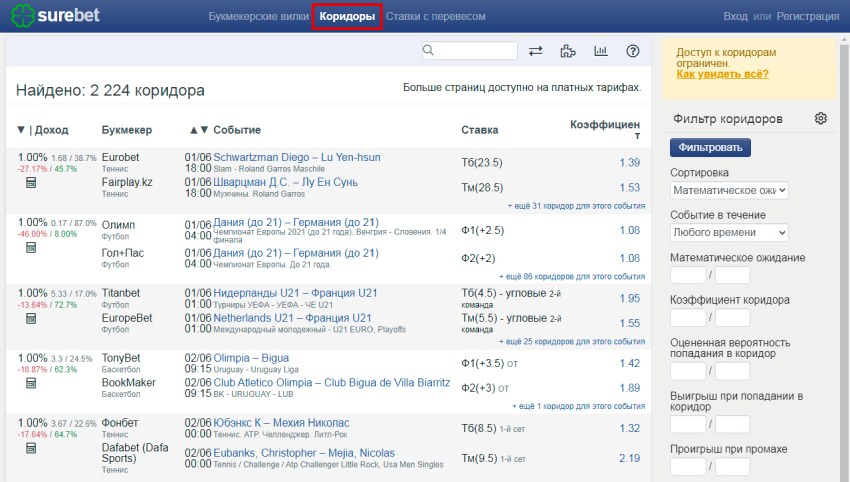Open Юбэнкс К – Мехия Николас event
Screen dimensions: 850x482
pyautogui.click(x=281, y=422)
